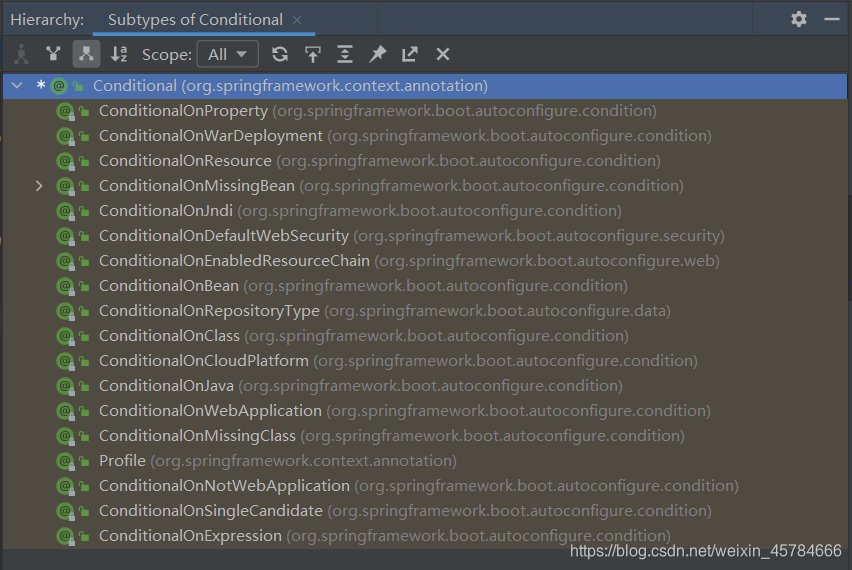The image size is (852, 570).
Task: Click package text of ConditionalOnRepositoryType row
Action: pos(497,311)
